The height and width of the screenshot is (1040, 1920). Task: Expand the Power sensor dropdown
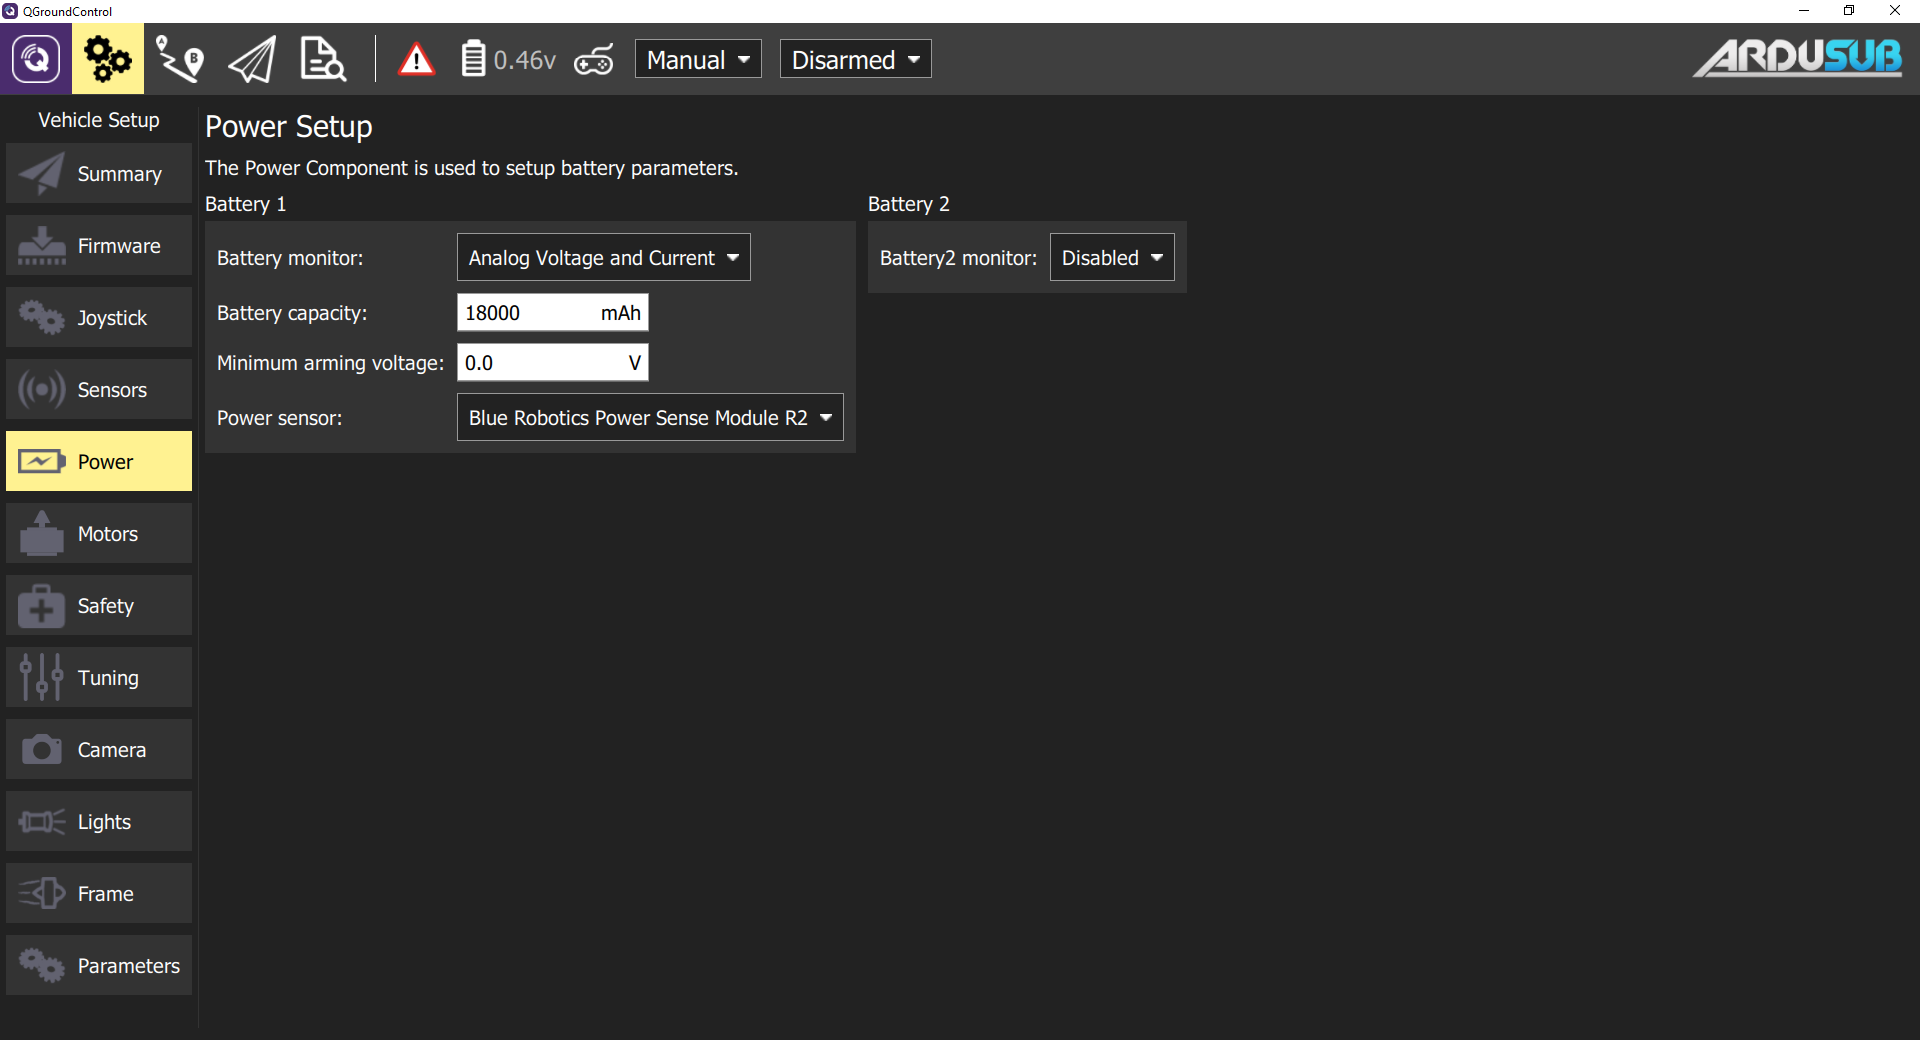650,418
